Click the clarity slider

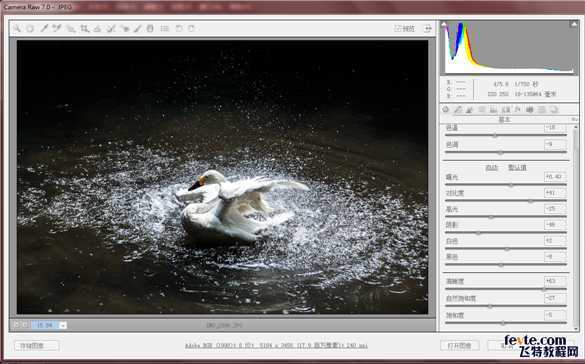506,289
